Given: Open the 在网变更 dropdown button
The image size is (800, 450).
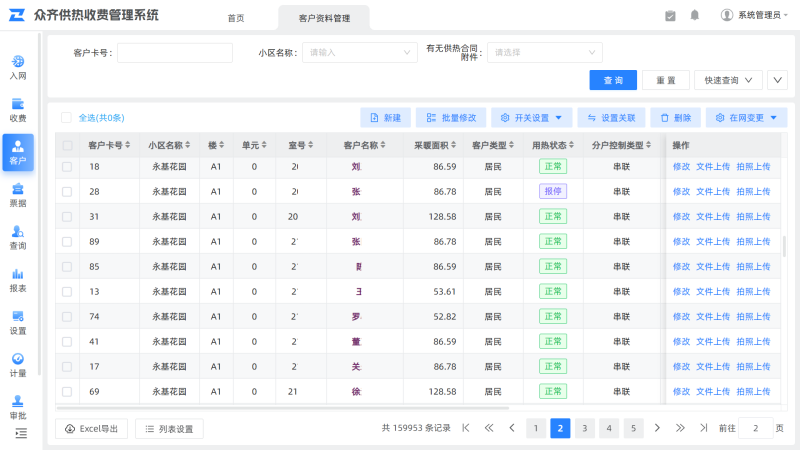Looking at the screenshot, I should click(x=746, y=118).
